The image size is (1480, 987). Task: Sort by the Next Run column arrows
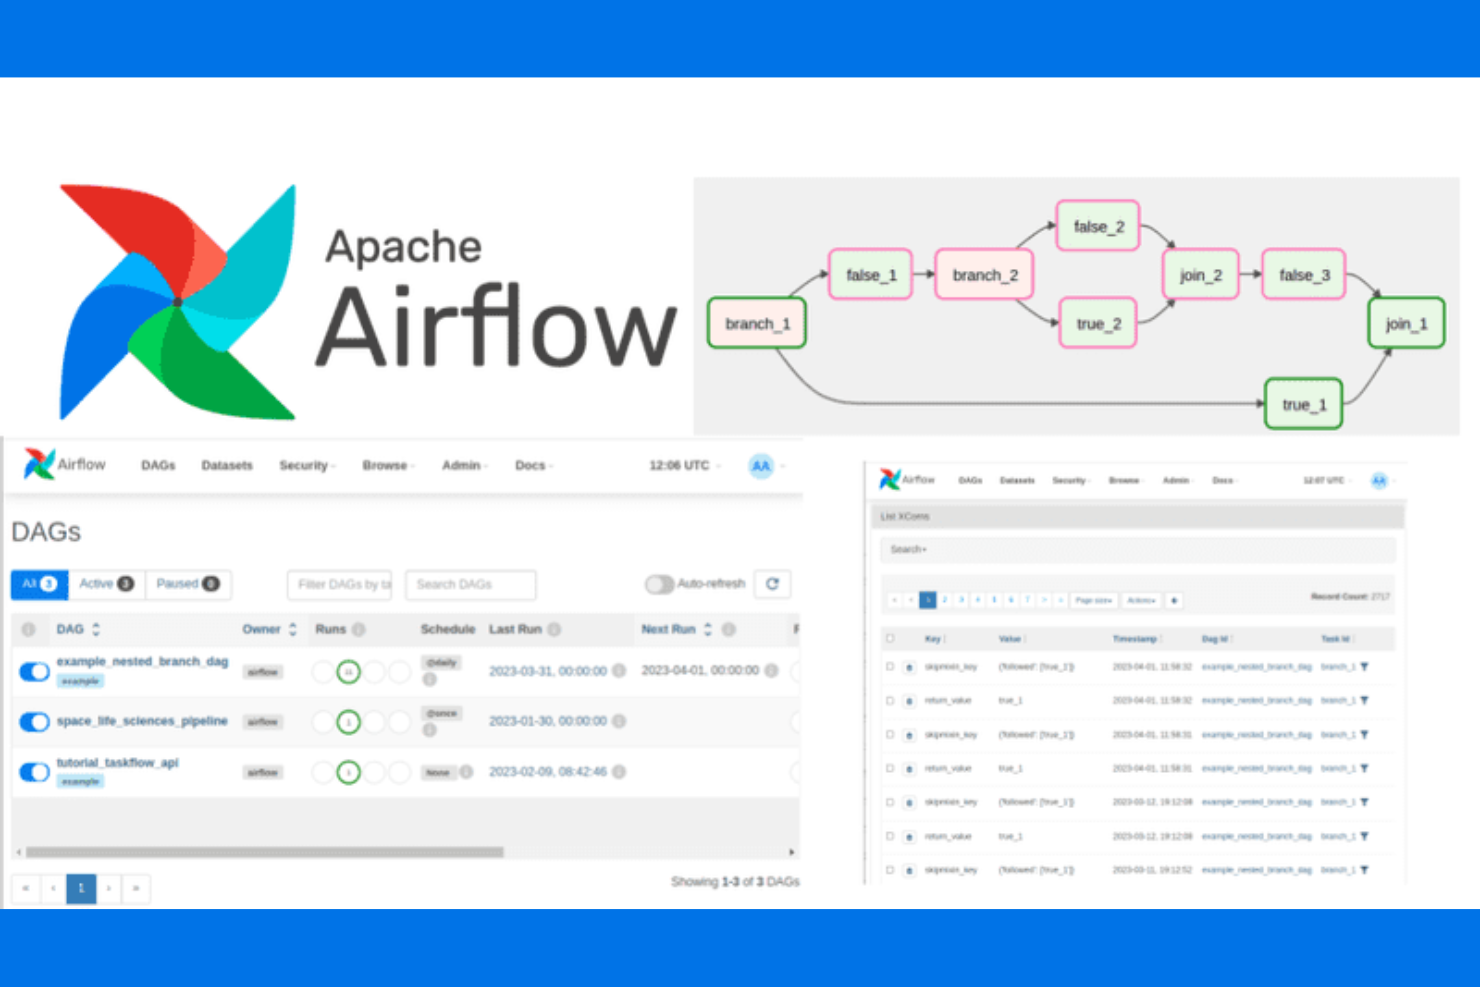708,629
